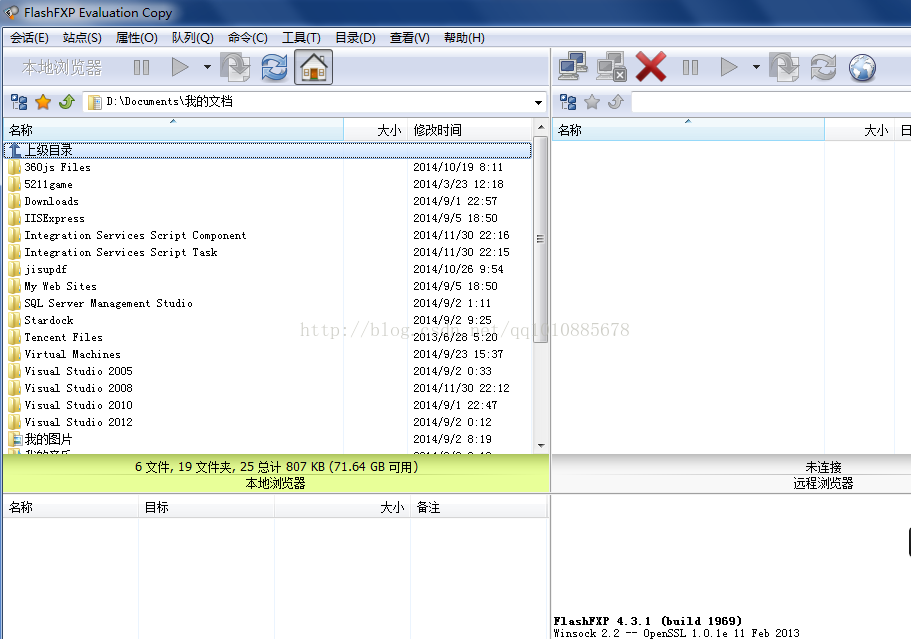The width and height of the screenshot is (911, 639).
Task: Click the local folder tree icon beside path
Action: [x=19, y=102]
